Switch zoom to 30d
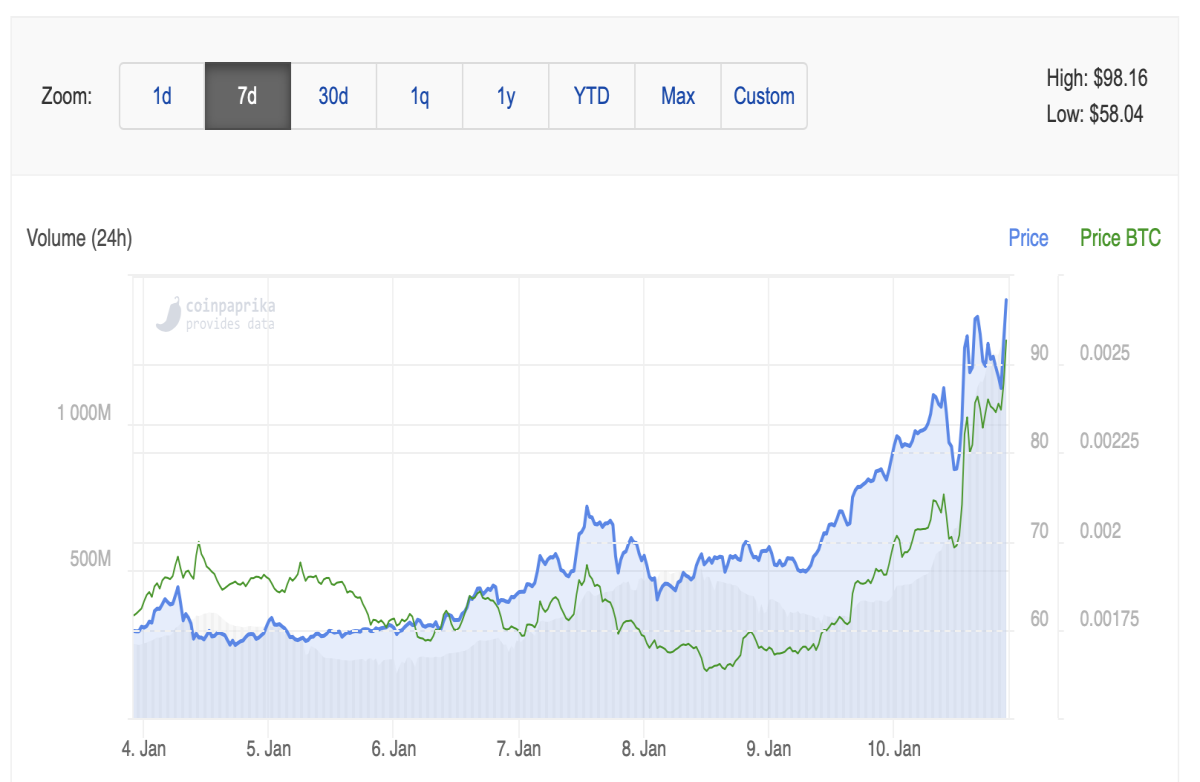The height and width of the screenshot is (782, 1200). (334, 96)
